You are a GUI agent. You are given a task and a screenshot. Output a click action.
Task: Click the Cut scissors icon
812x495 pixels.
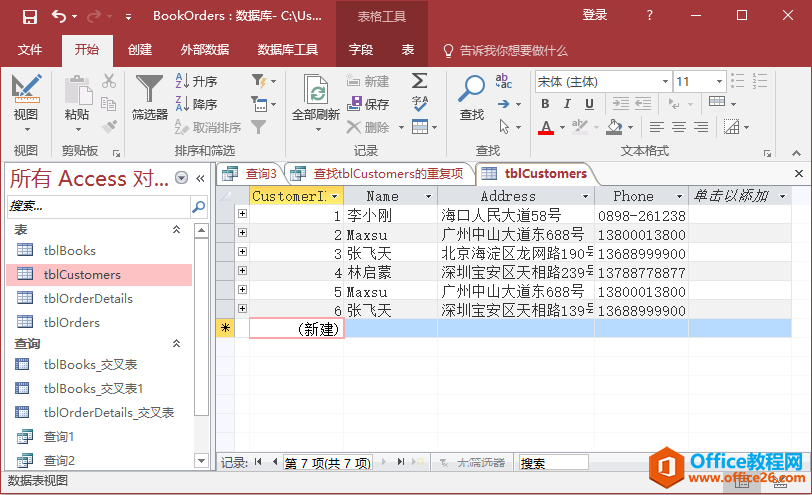(109, 81)
